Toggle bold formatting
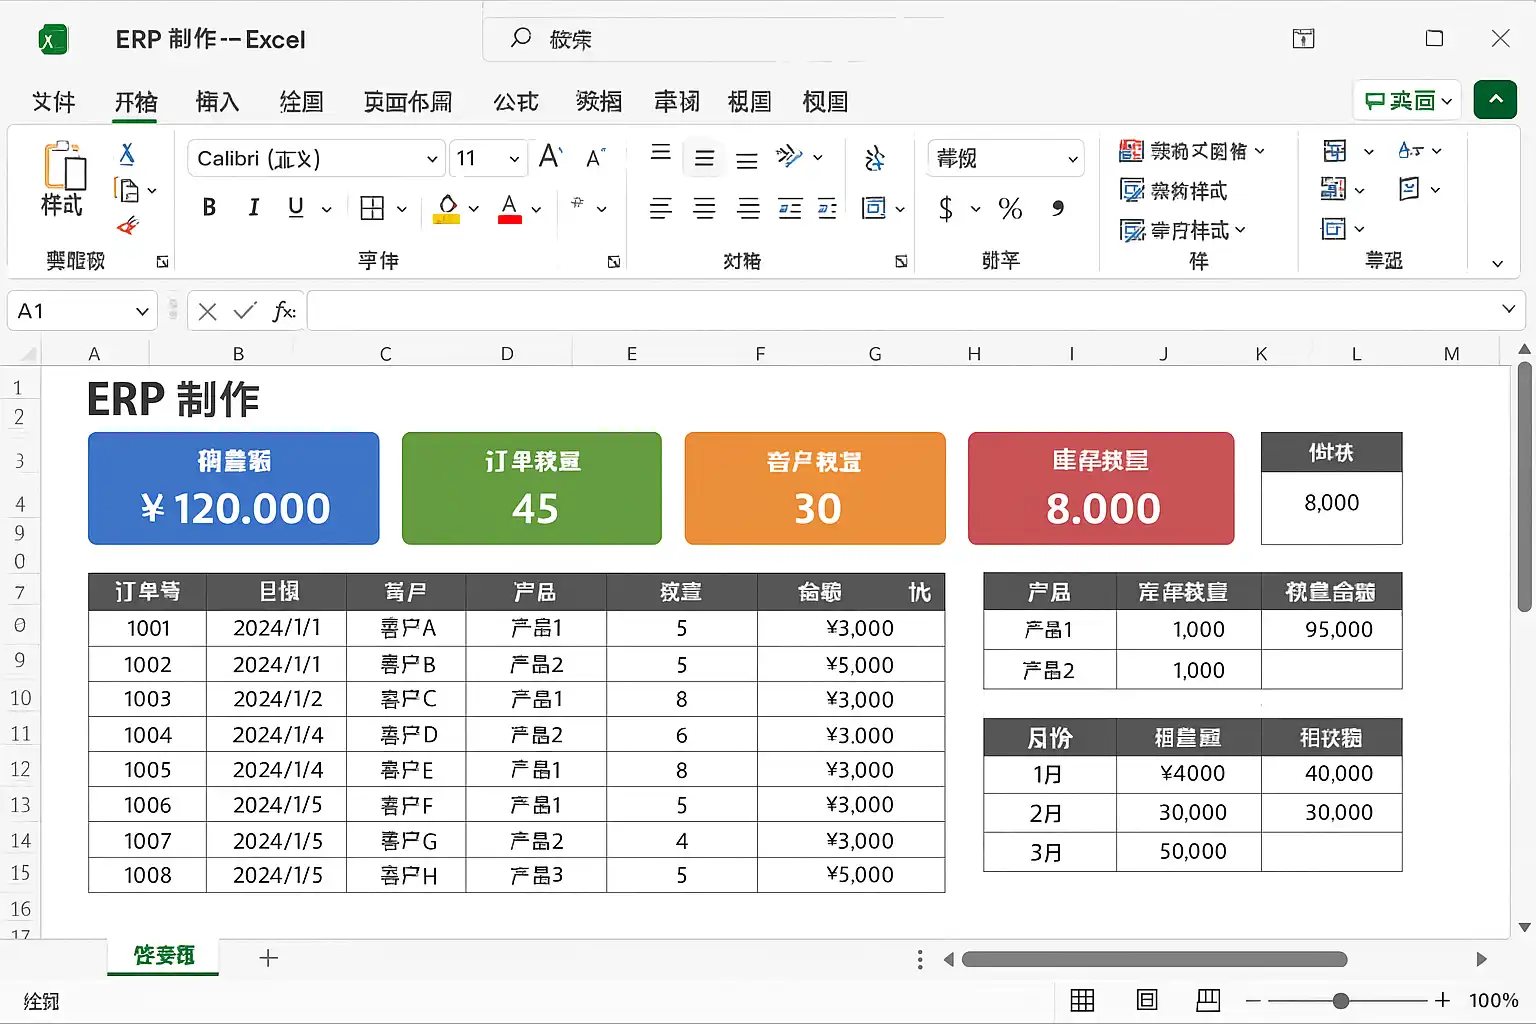Screen dimensions: 1536x1024 (x=209, y=208)
